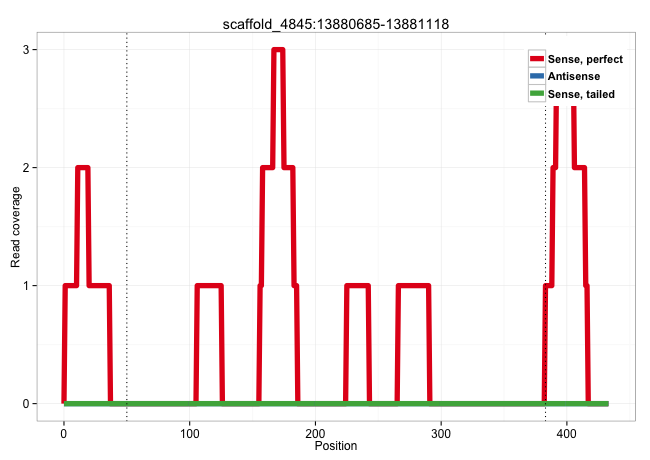Click the dotted vertical line near position 380

[545, 220]
